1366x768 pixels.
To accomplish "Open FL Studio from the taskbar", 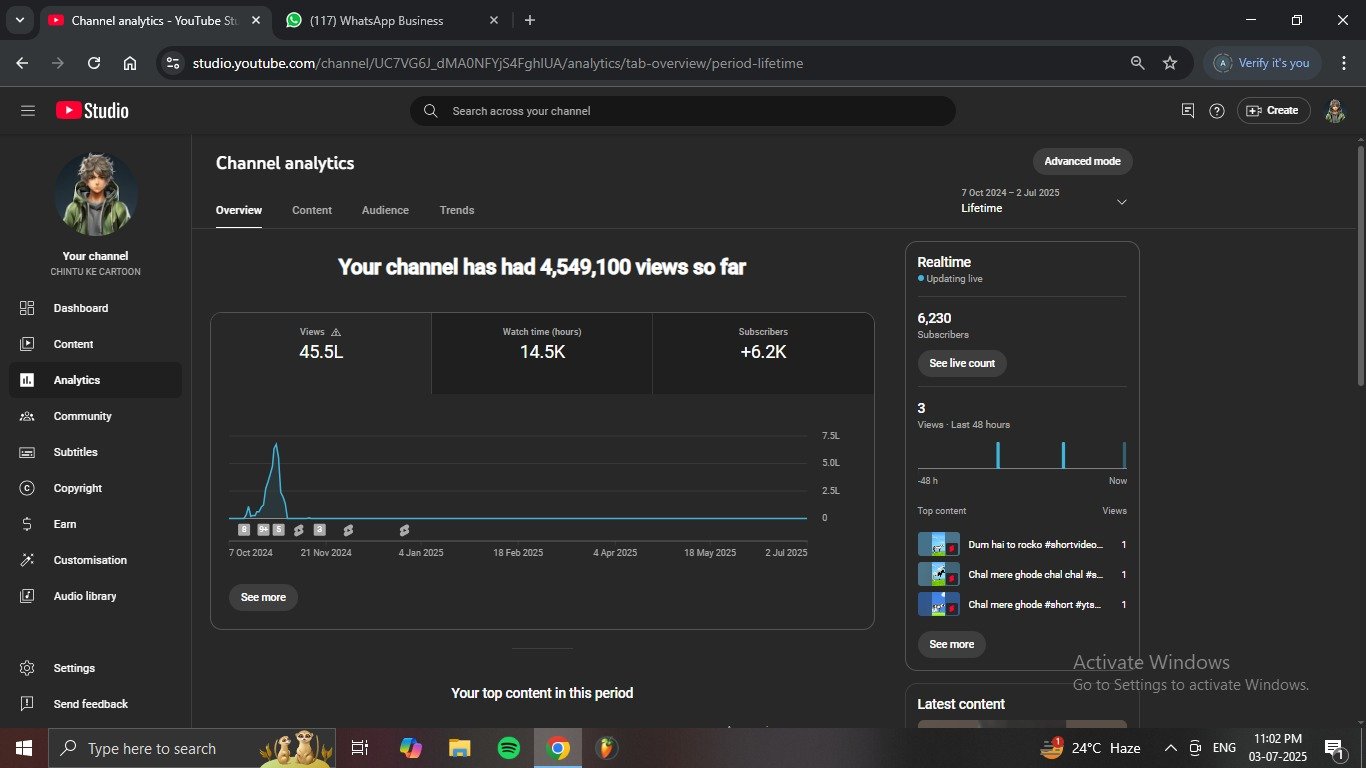I will pos(606,748).
